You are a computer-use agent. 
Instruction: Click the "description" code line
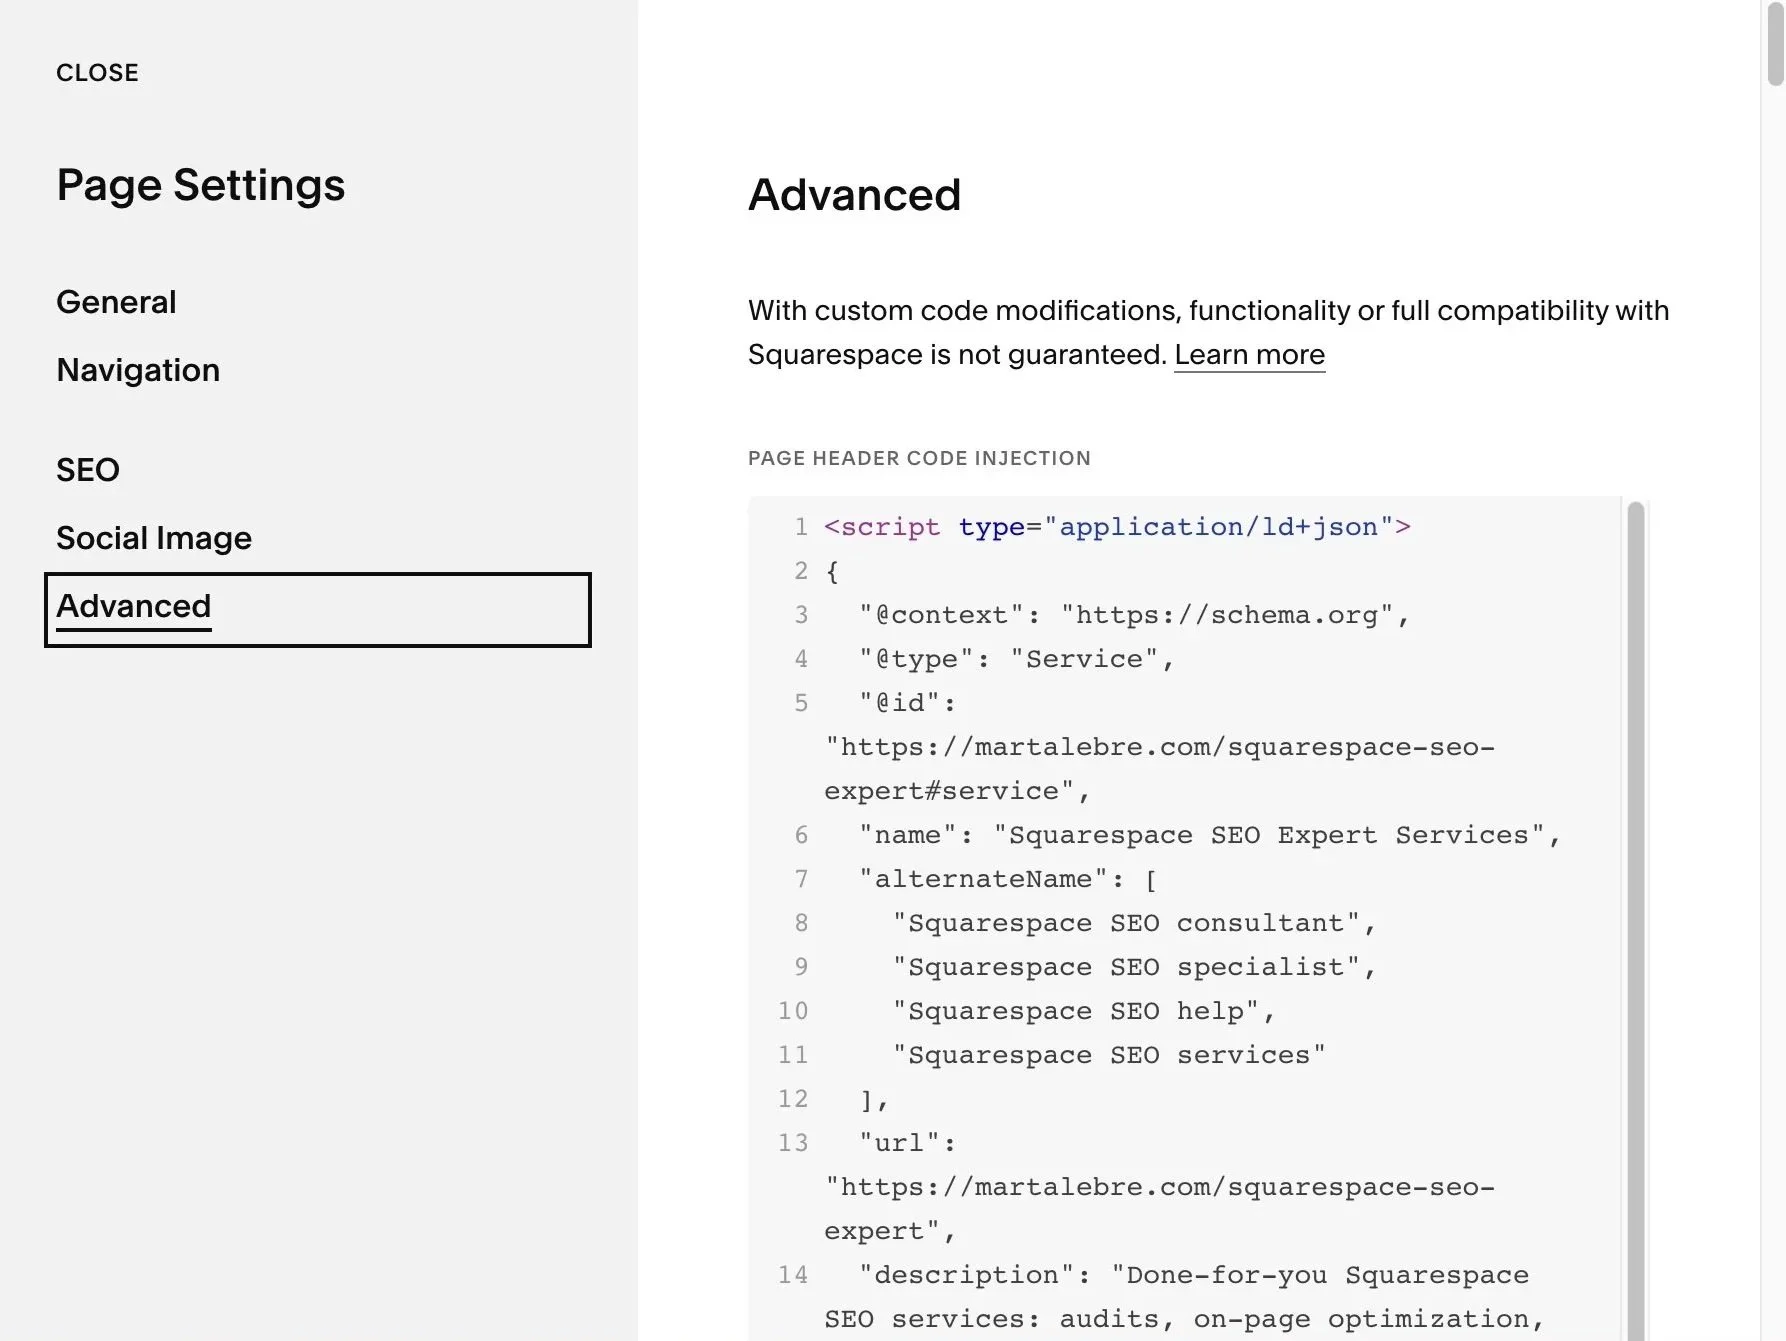1193,1275
